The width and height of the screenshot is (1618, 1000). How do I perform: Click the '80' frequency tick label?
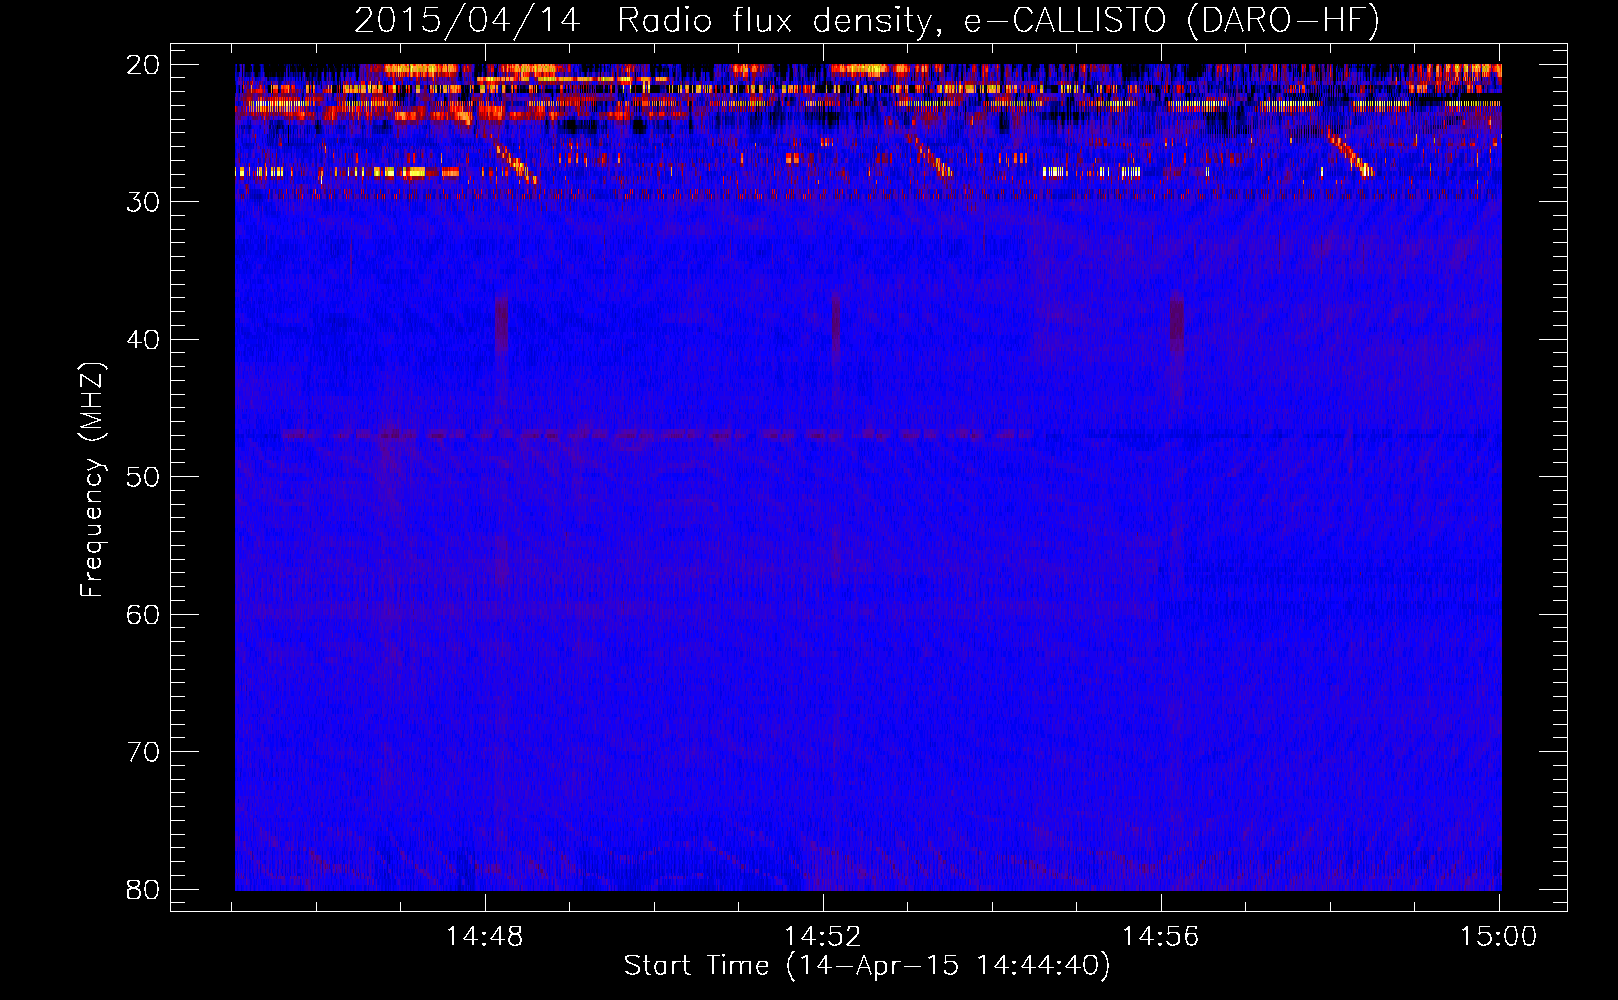pyautogui.click(x=144, y=889)
